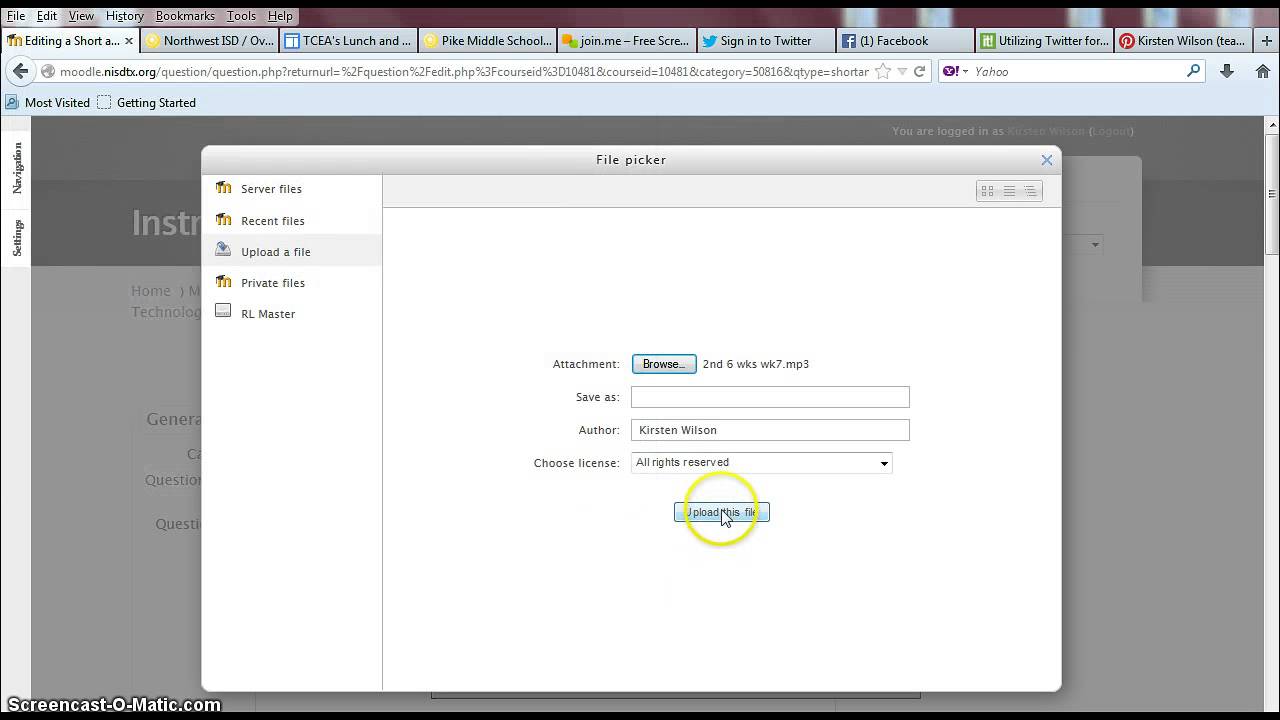Click the Home breadcrumb link
1280x720 pixels.
pyautogui.click(x=151, y=291)
